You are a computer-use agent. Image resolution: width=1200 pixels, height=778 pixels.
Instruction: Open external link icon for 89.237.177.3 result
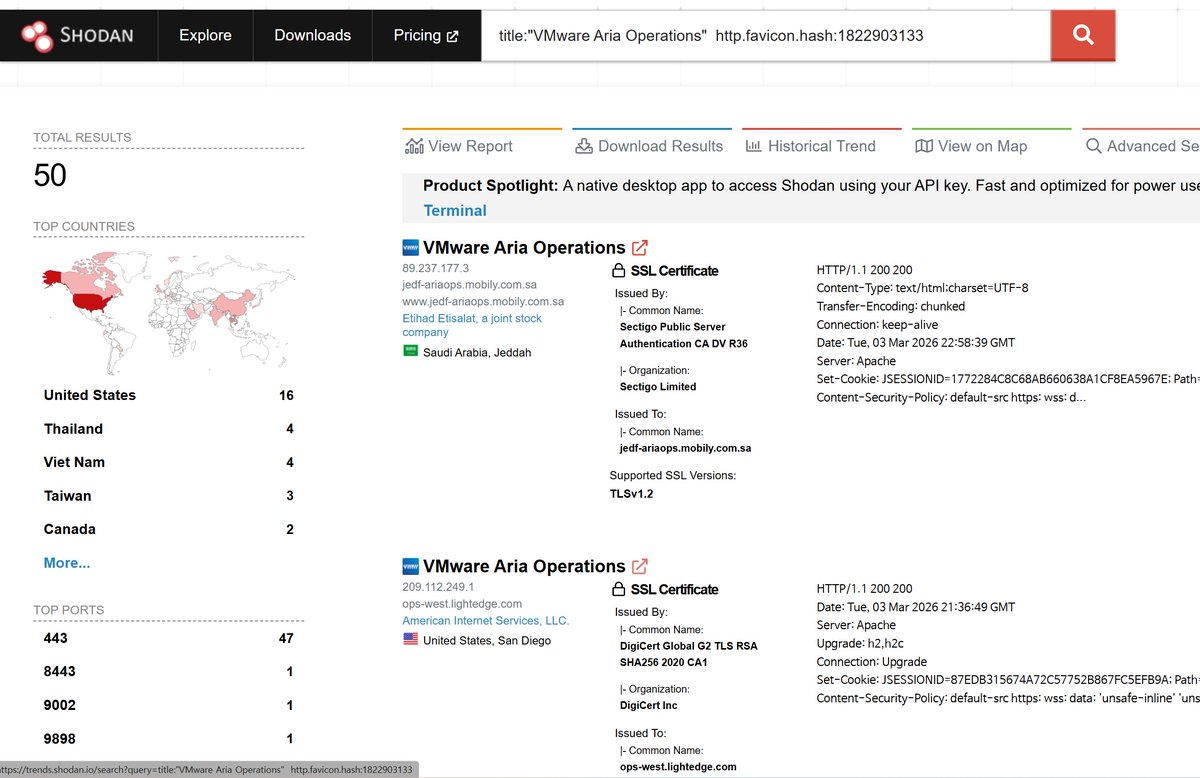click(640, 248)
